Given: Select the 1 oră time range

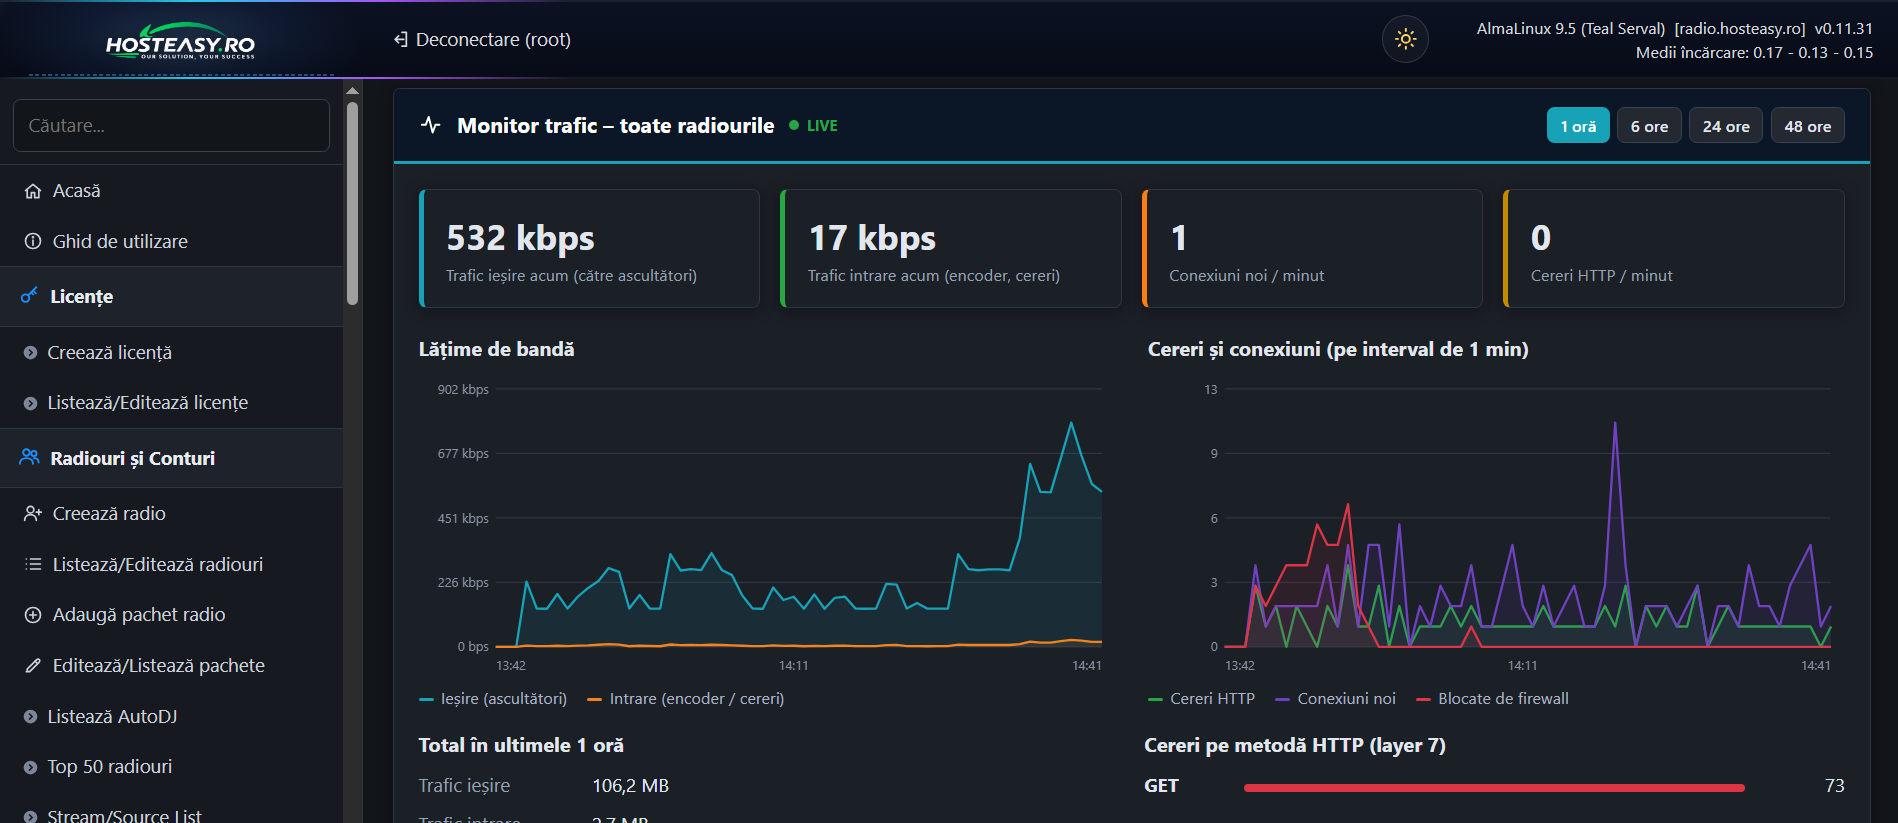Looking at the screenshot, I should (1578, 126).
